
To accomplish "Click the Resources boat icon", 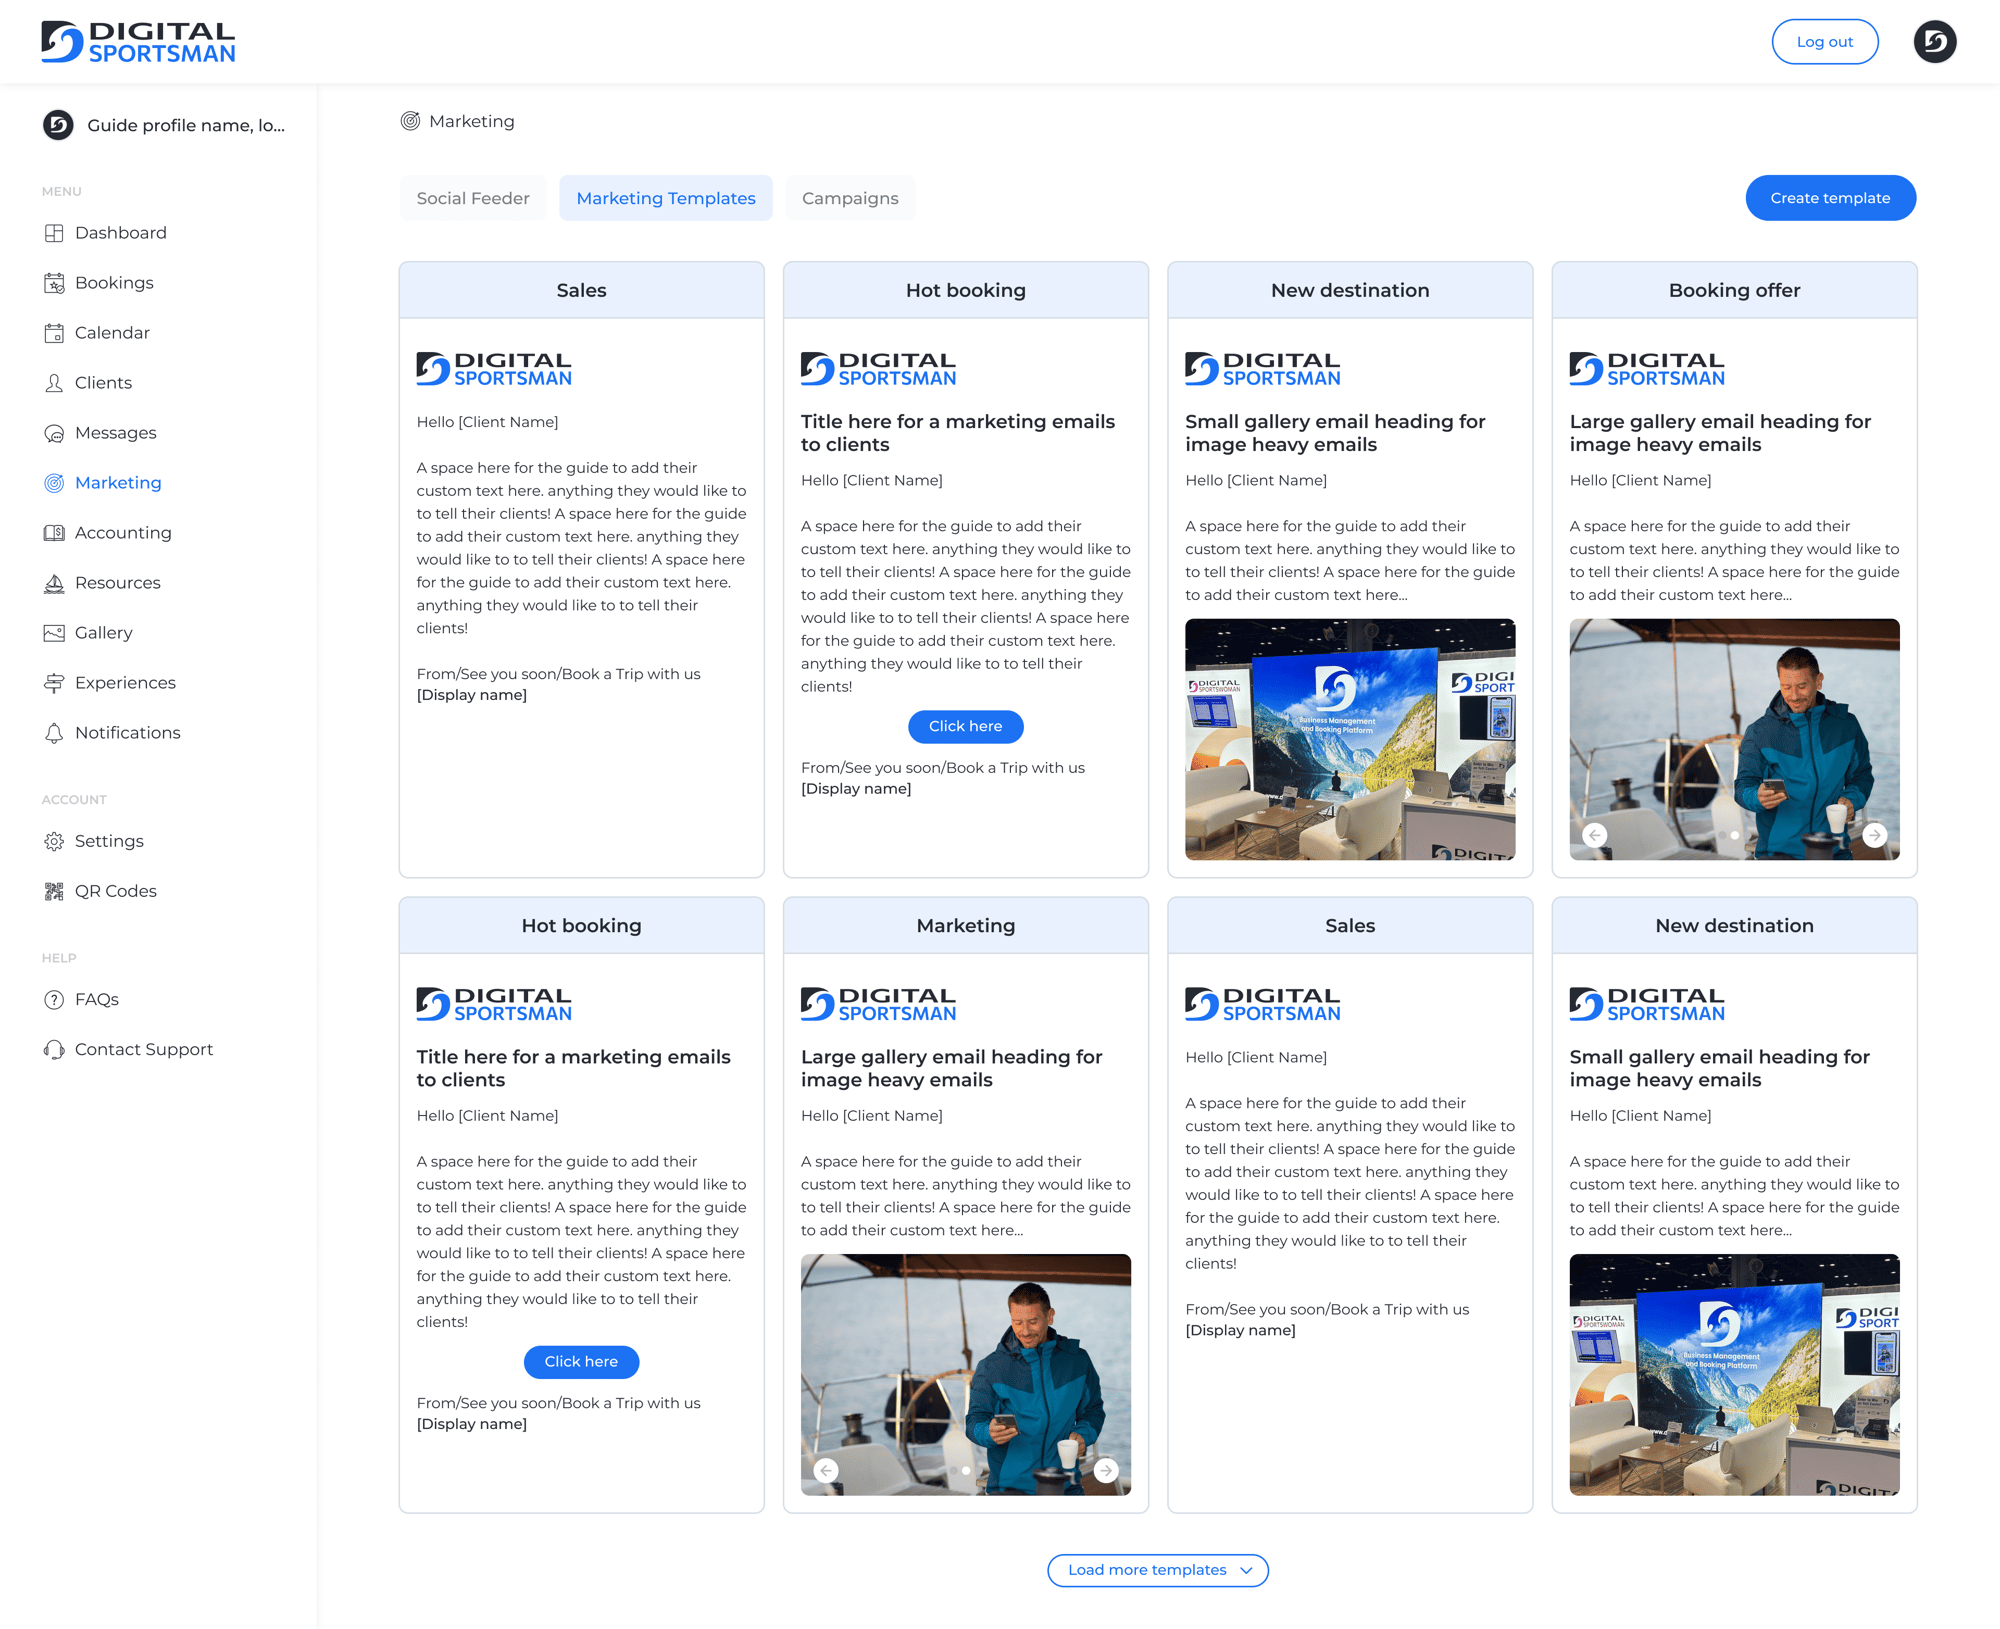I will (x=54, y=583).
